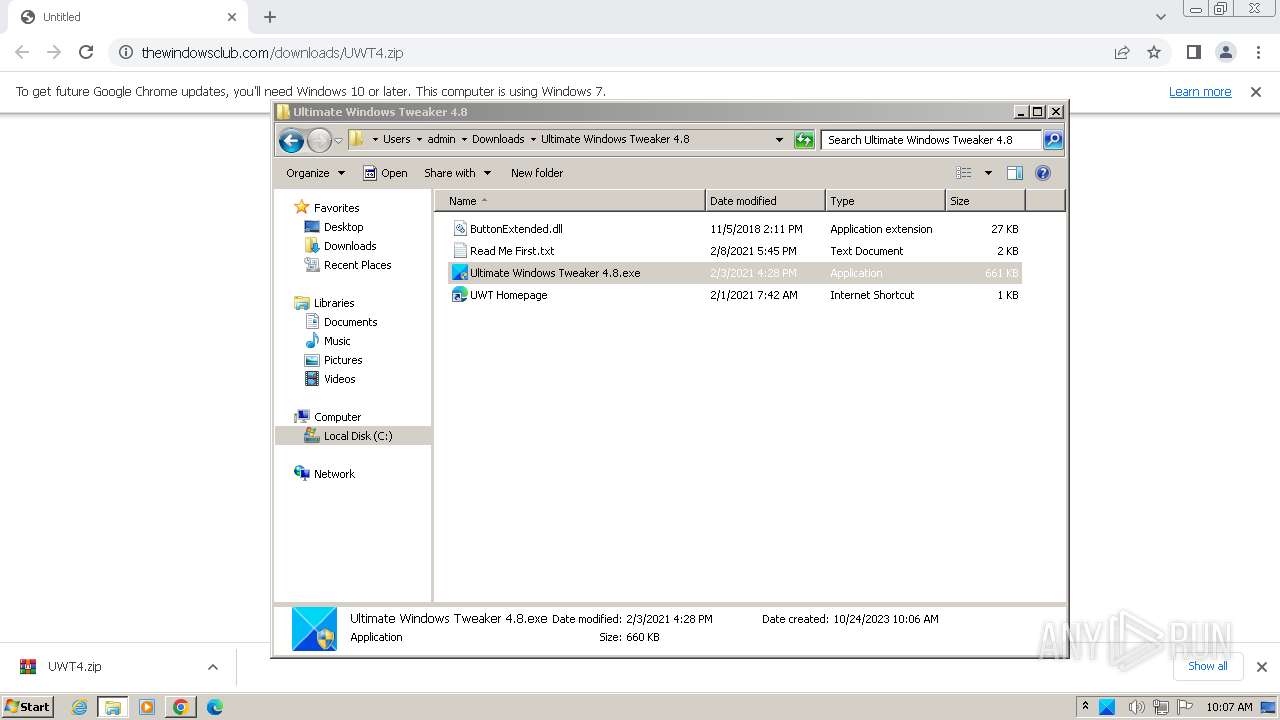Click Chrome back arrow

click(22, 52)
